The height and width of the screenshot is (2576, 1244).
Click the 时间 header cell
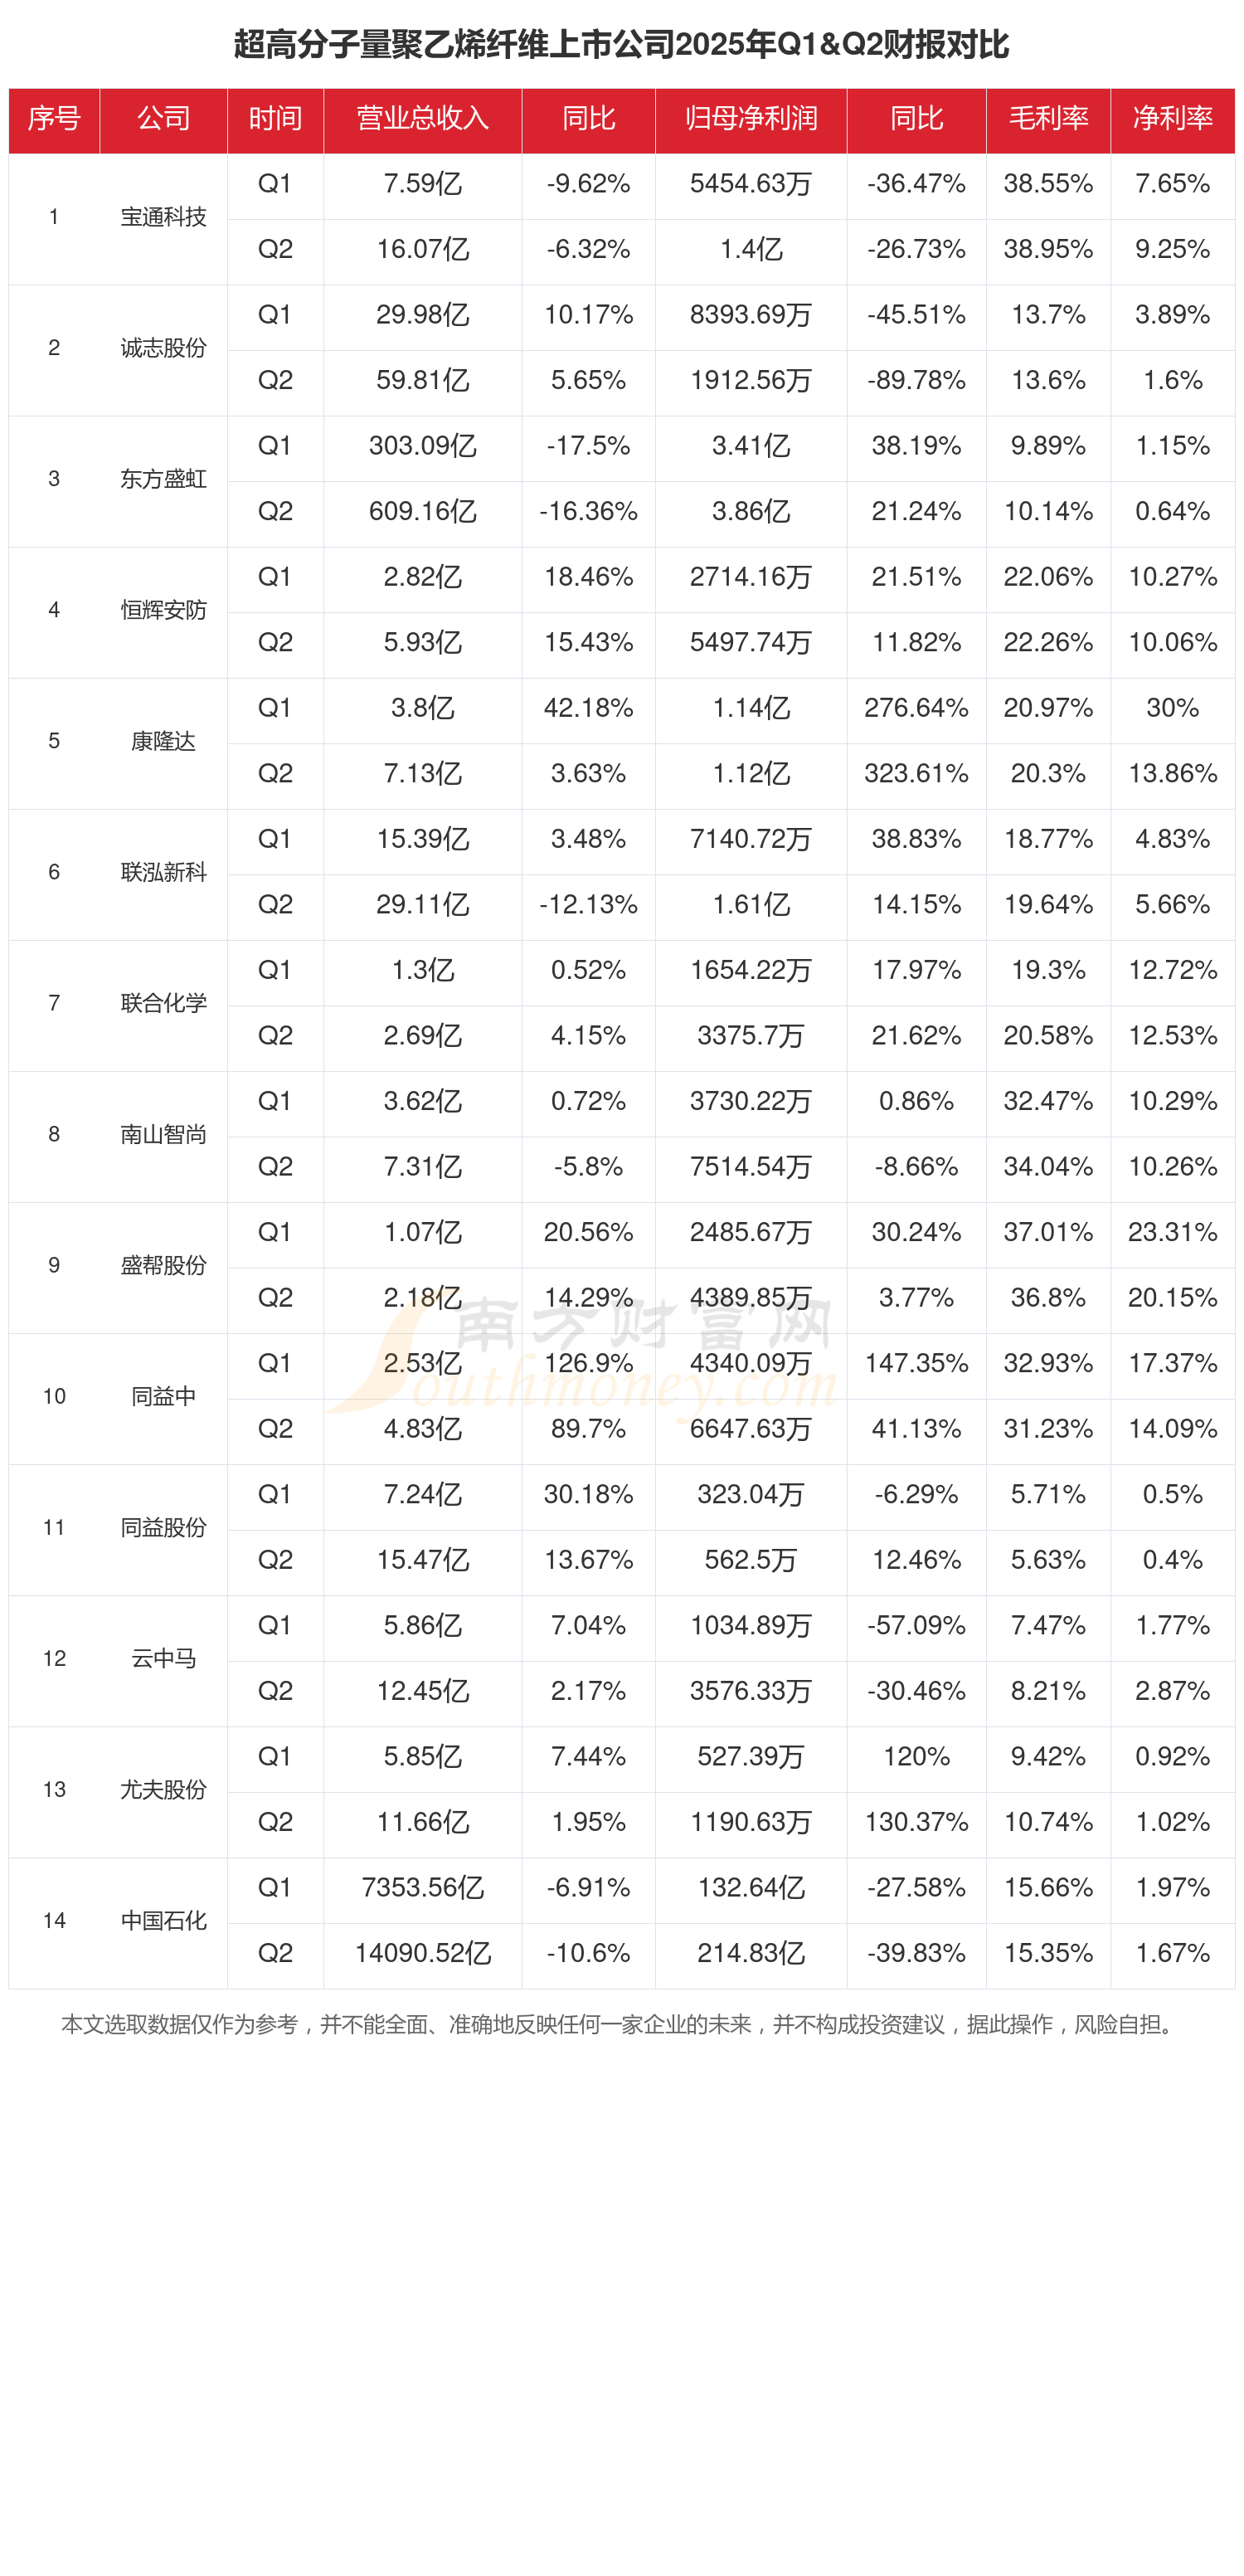click(x=275, y=119)
